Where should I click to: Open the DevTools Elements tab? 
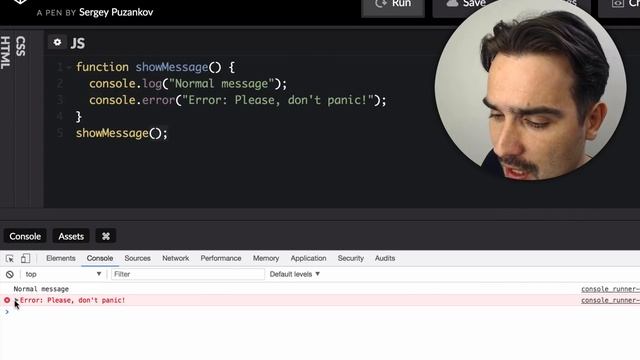[x=61, y=258]
